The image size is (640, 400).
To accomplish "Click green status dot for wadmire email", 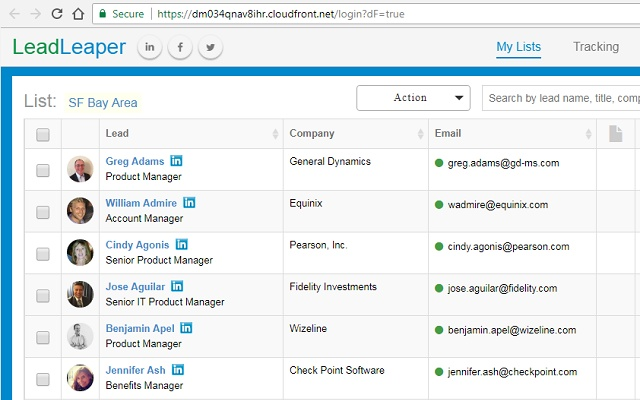I will [439, 205].
